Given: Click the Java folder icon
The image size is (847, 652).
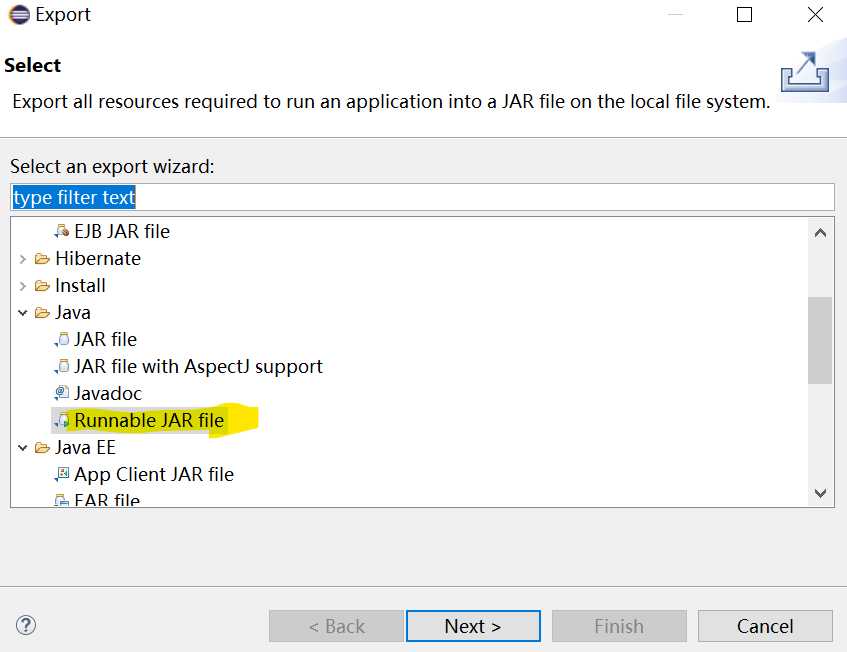Looking at the screenshot, I should 42,313.
